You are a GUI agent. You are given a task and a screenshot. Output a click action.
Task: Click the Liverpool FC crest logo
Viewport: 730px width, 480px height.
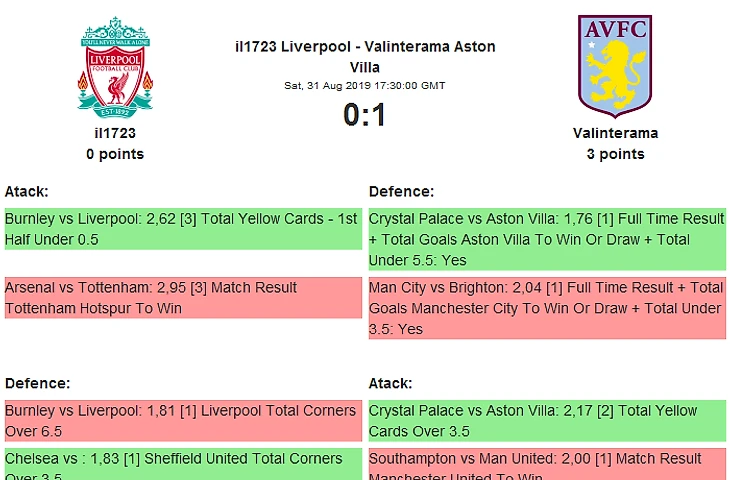pos(115,66)
